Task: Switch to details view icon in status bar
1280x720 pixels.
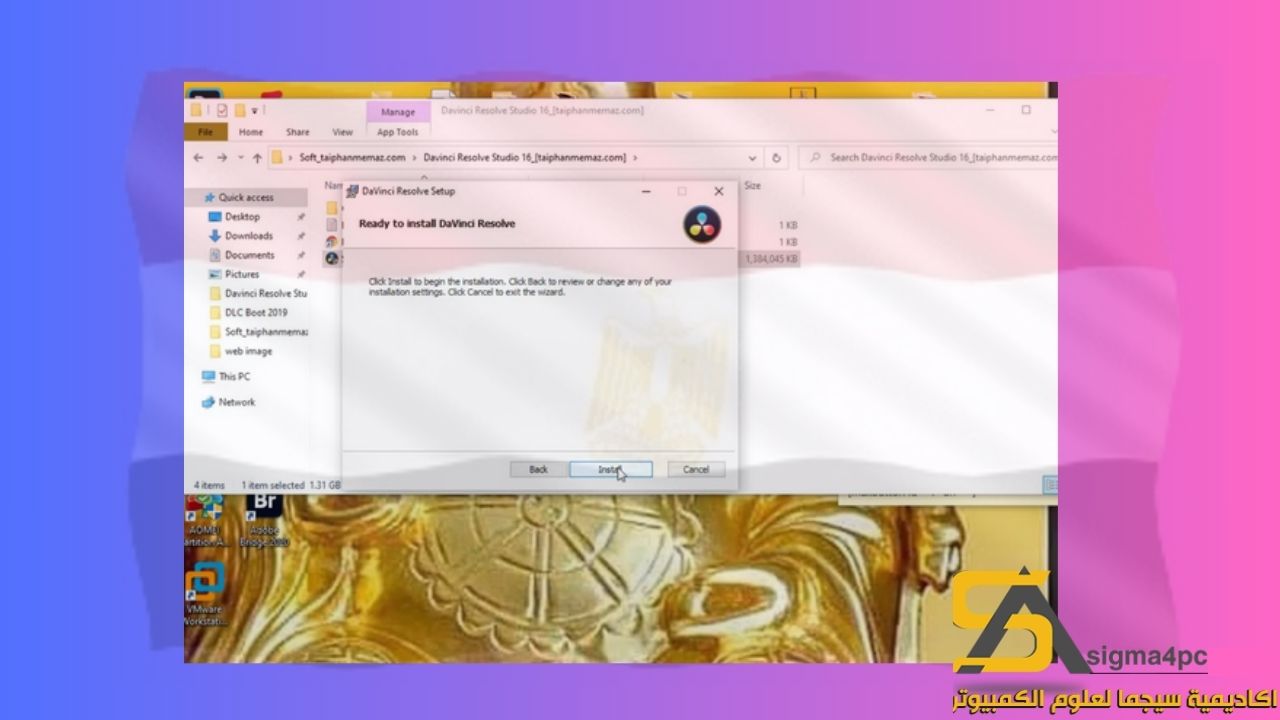Action: tap(1051, 484)
